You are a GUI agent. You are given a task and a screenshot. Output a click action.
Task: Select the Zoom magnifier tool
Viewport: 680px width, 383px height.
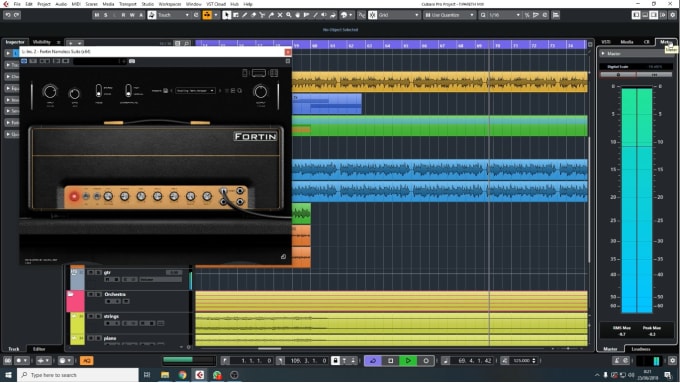pos(288,15)
